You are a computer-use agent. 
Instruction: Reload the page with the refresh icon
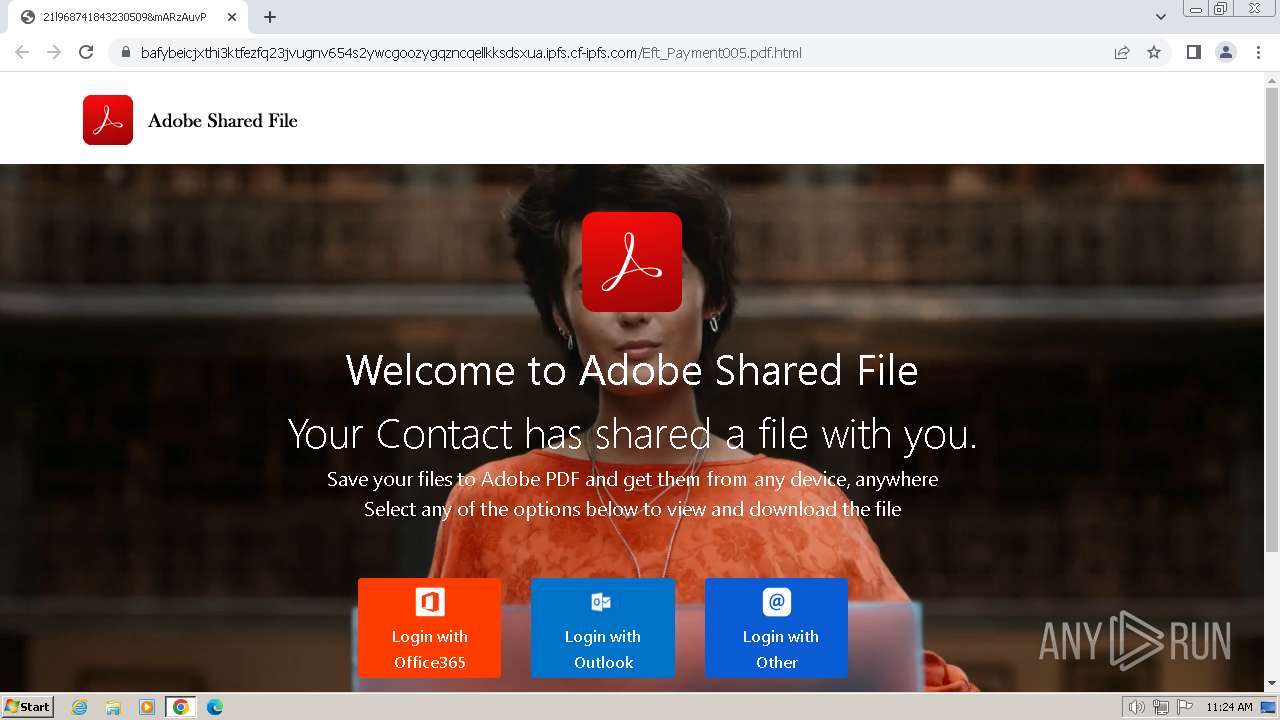click(x=86, y=52)
